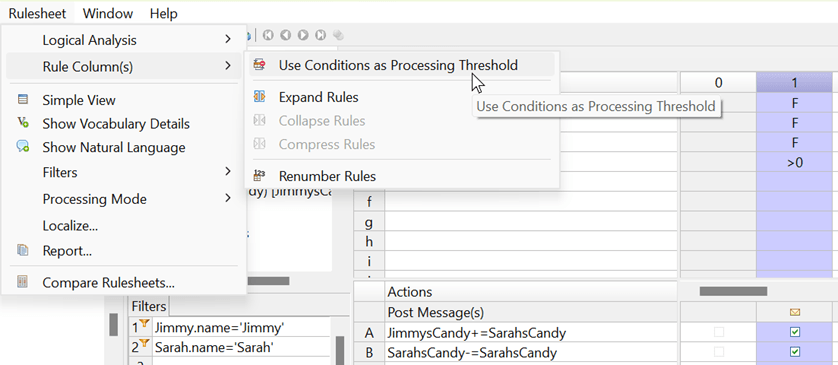The width and height of the screenshot is (838, 365).
Task: Click the Show Vocabulary Details icon
Action: (x=22, y=123)
